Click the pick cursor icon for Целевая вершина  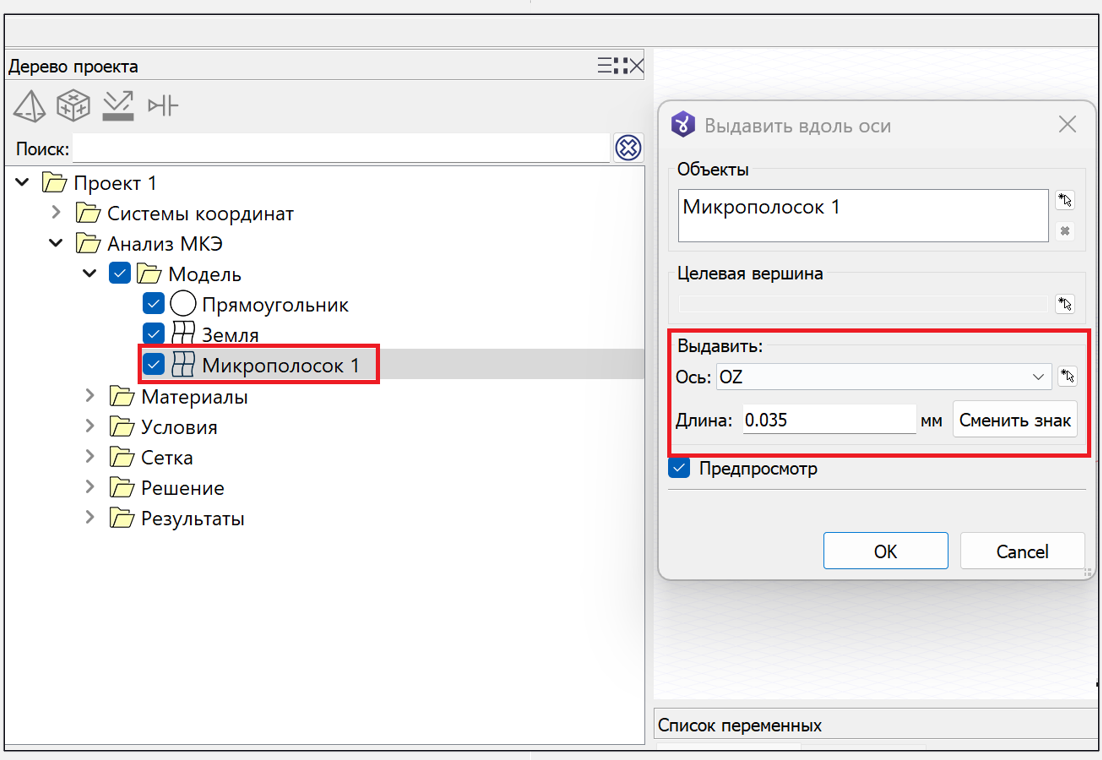pos(1065,304)
